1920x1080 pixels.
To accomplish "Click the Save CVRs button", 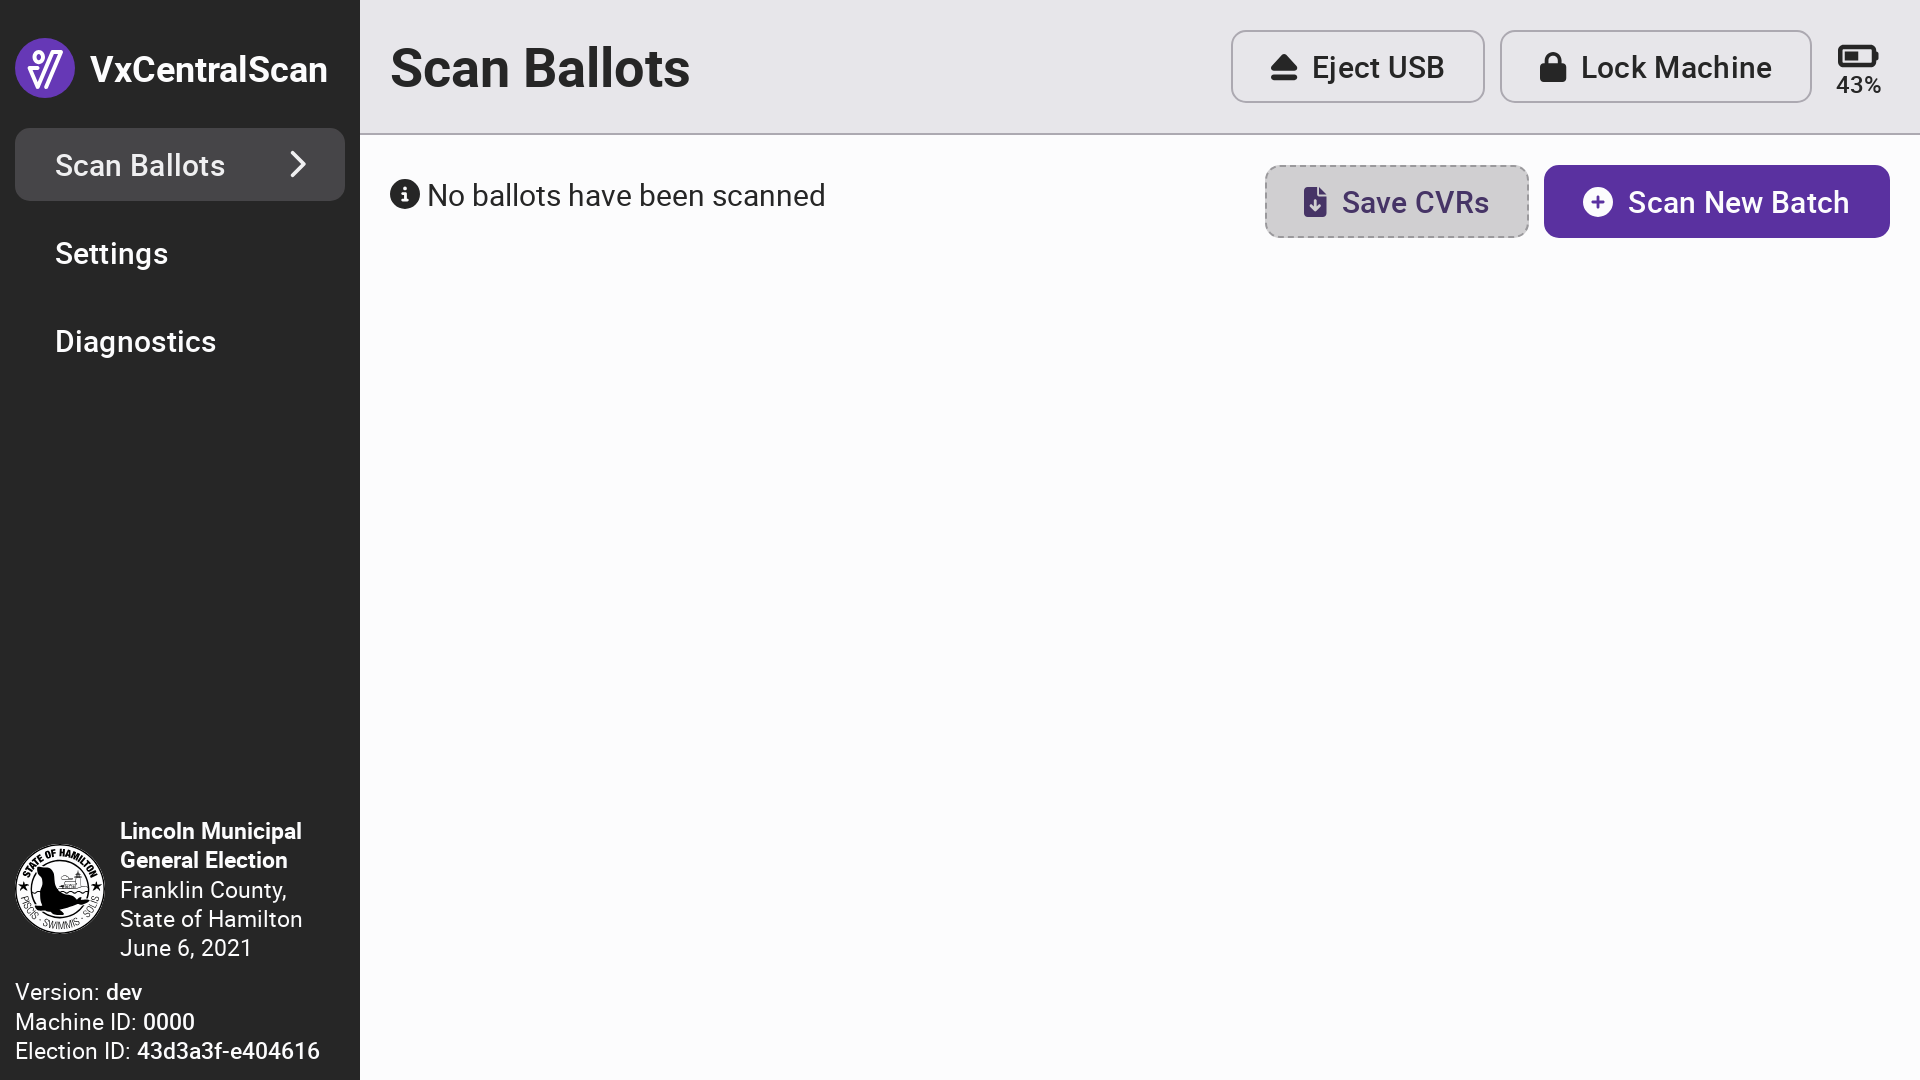I will coord(1396,202).
